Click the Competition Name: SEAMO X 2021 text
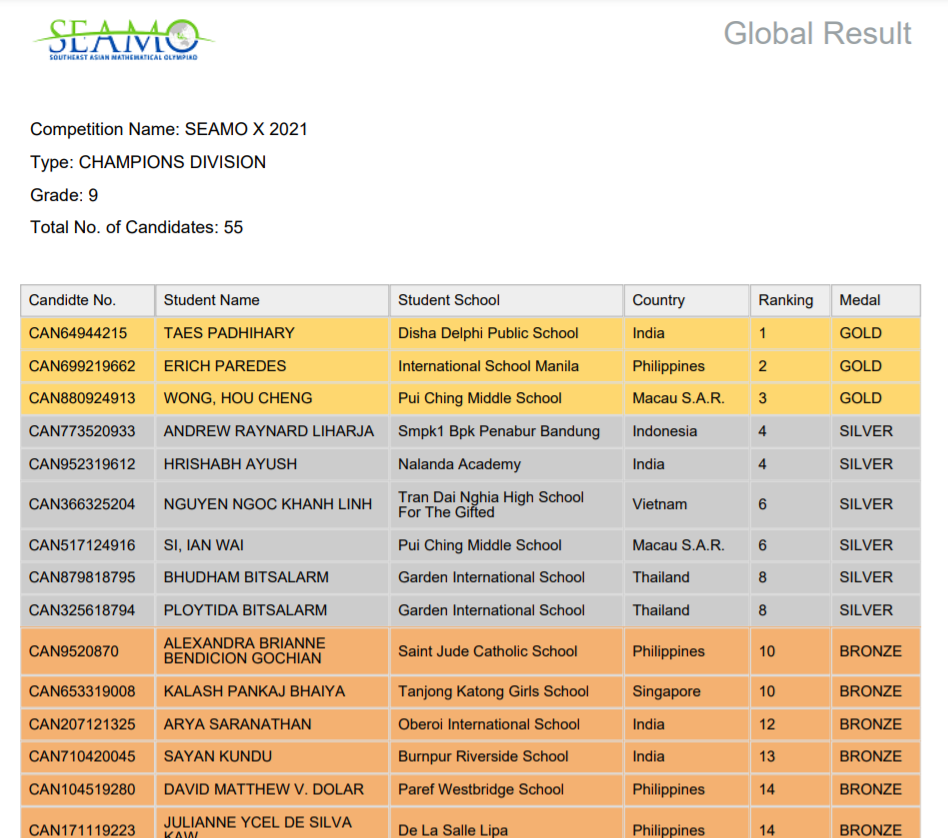The width and height of the screenshot is (948, 838). pos(169,129)
